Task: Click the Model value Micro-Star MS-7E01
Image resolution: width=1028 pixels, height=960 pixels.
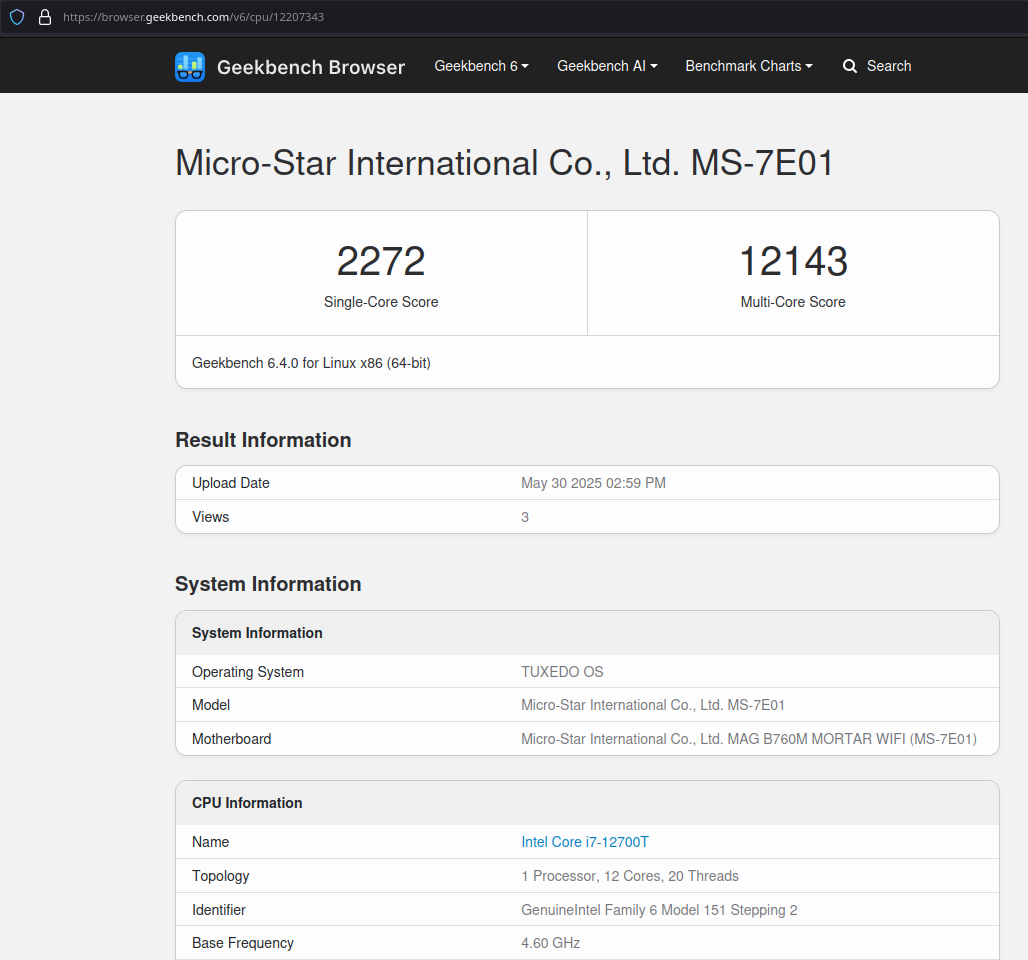Action: [x=653, y=706]
